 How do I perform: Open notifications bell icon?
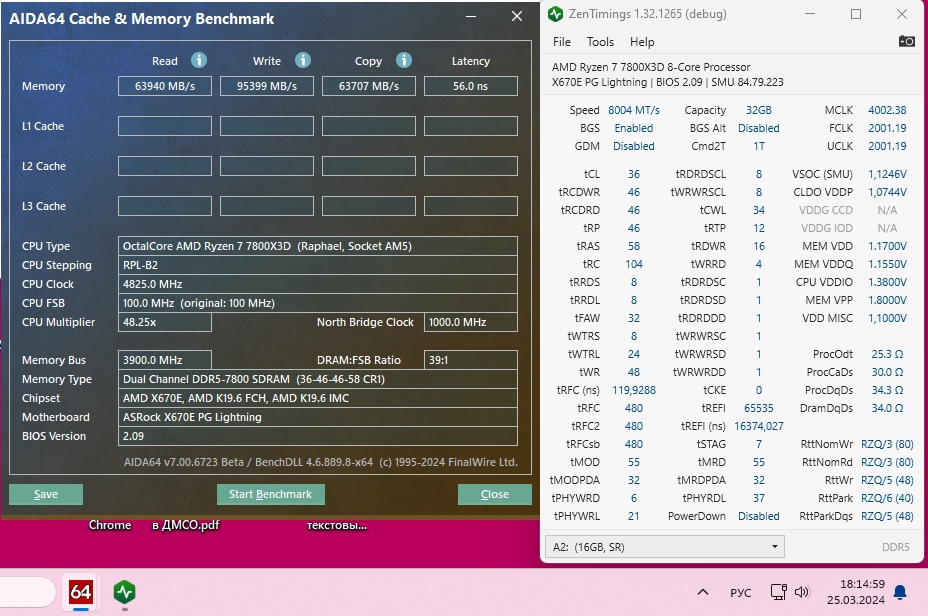[x=900, y=592]
